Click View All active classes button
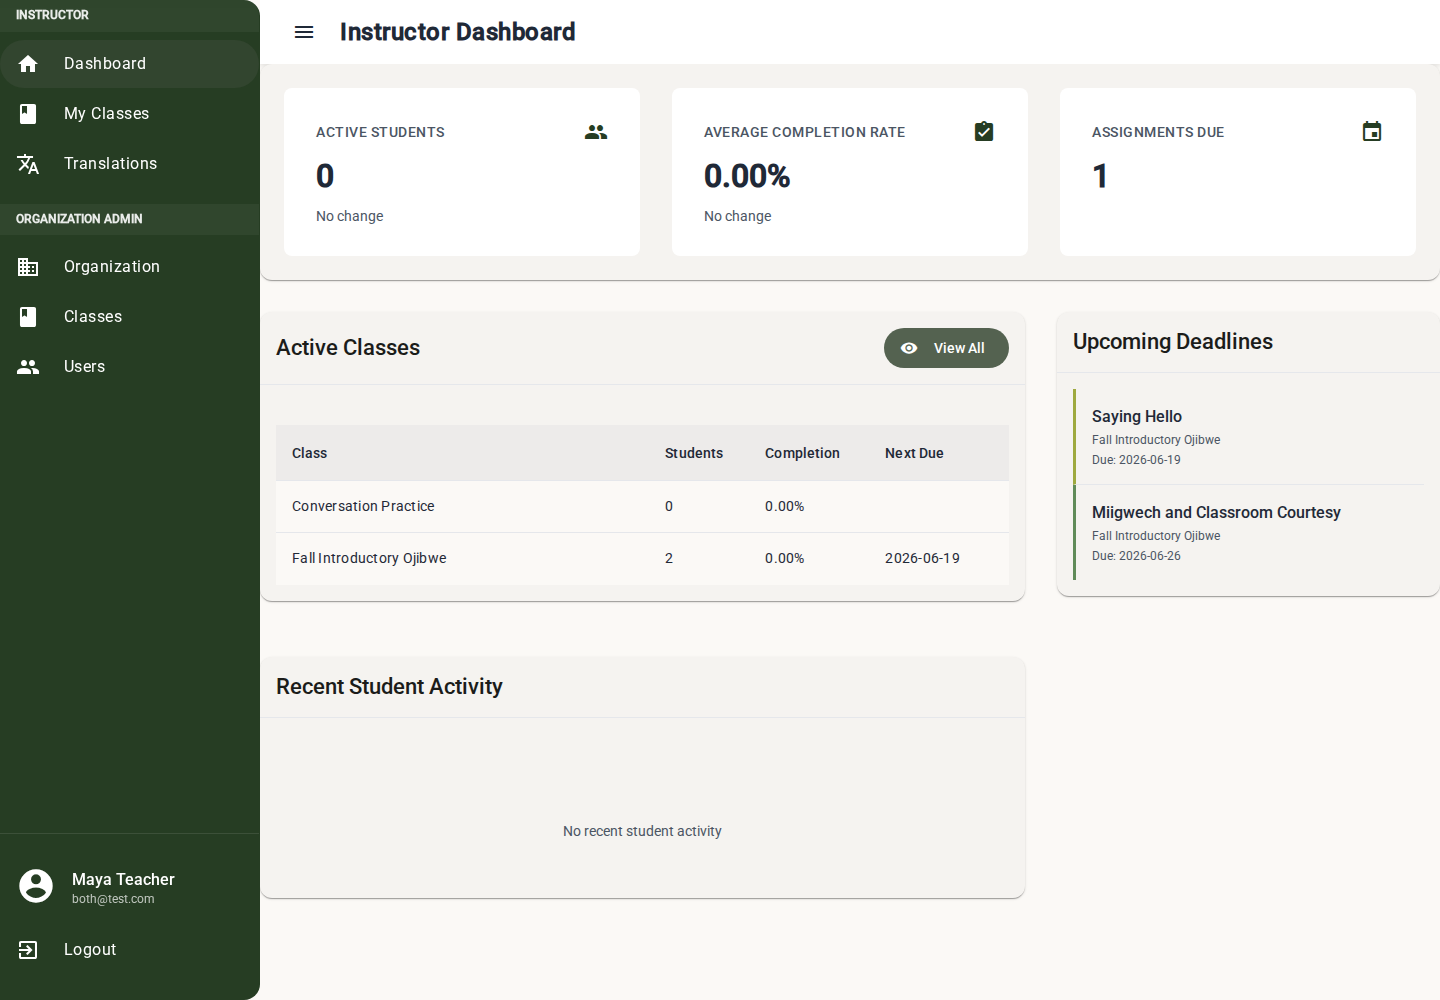Viewport: 1440px width, 1000px height. coord(946,348)
